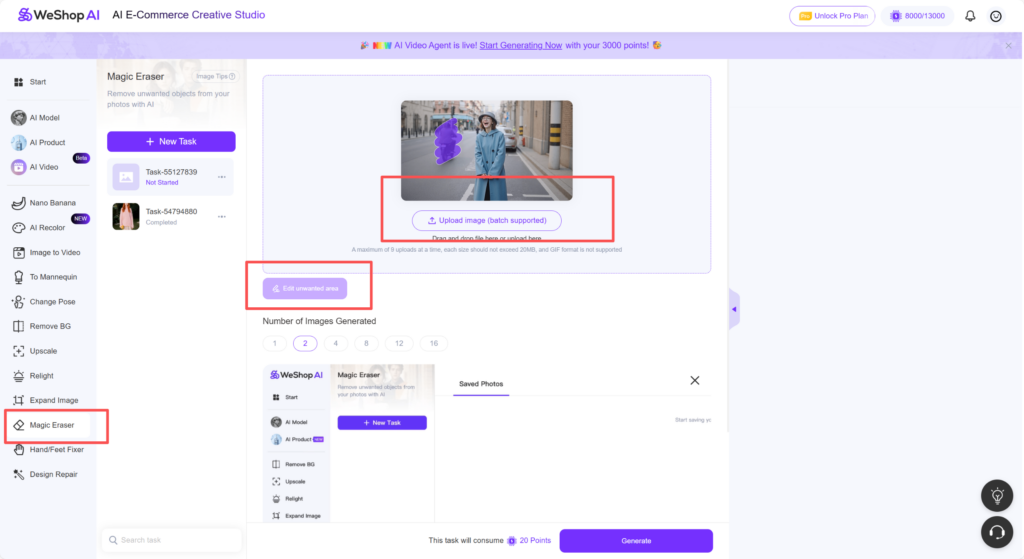Open the headset customer support button
Image resolution: width=1024 pixels, height=559 pixels.
click(997, 532)
